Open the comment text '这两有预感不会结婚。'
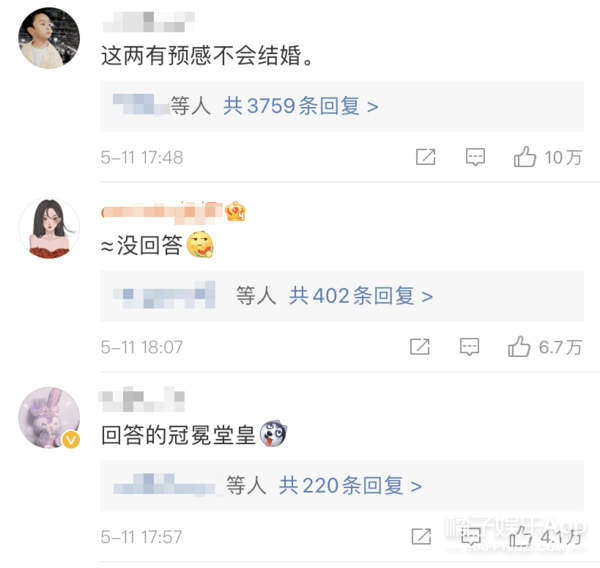This screenshot has height=568, width=600. [x=208, y=55]
